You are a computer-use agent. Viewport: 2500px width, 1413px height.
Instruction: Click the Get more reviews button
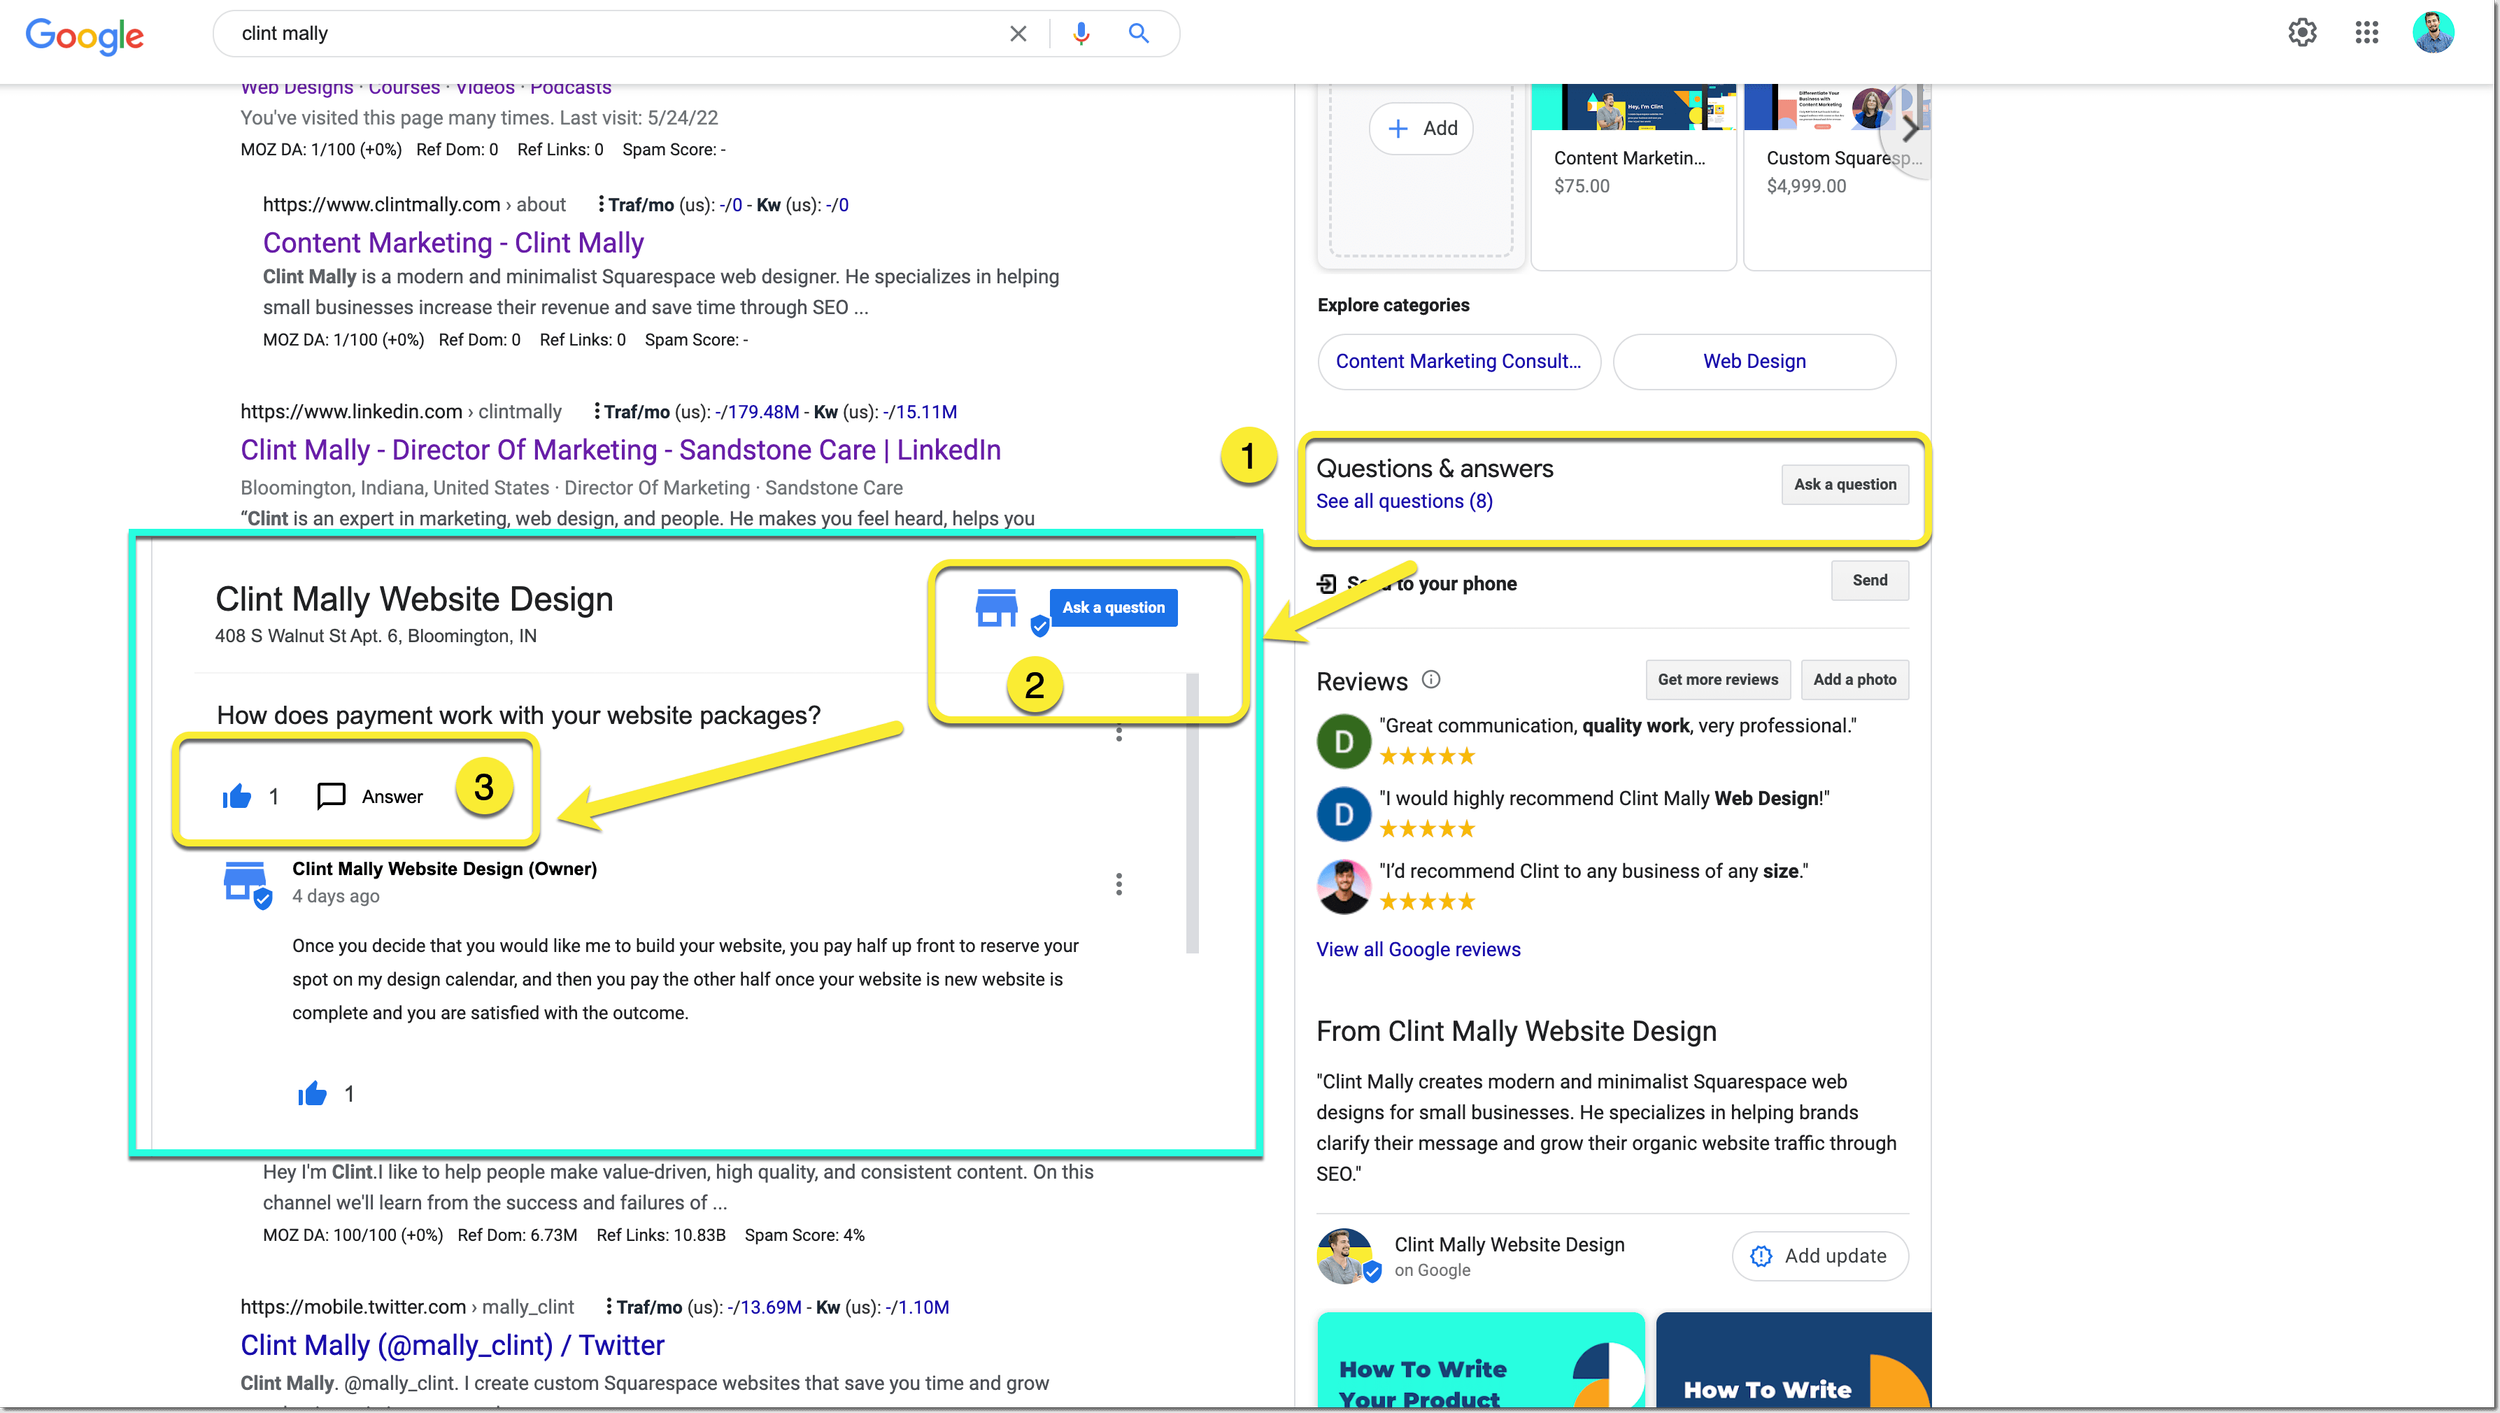[x=1717, y=680]
